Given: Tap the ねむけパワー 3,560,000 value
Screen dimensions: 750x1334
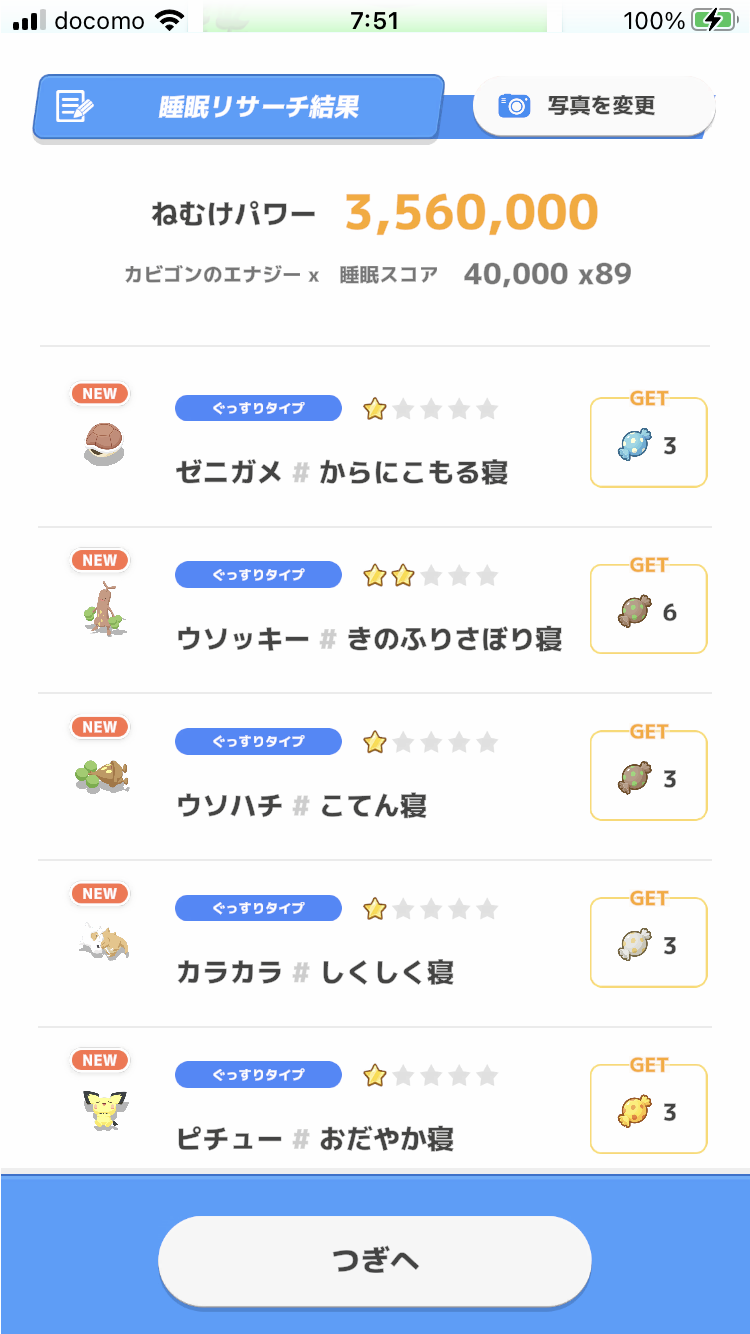Looking at the screenshot, I should [x=472, y=213].
